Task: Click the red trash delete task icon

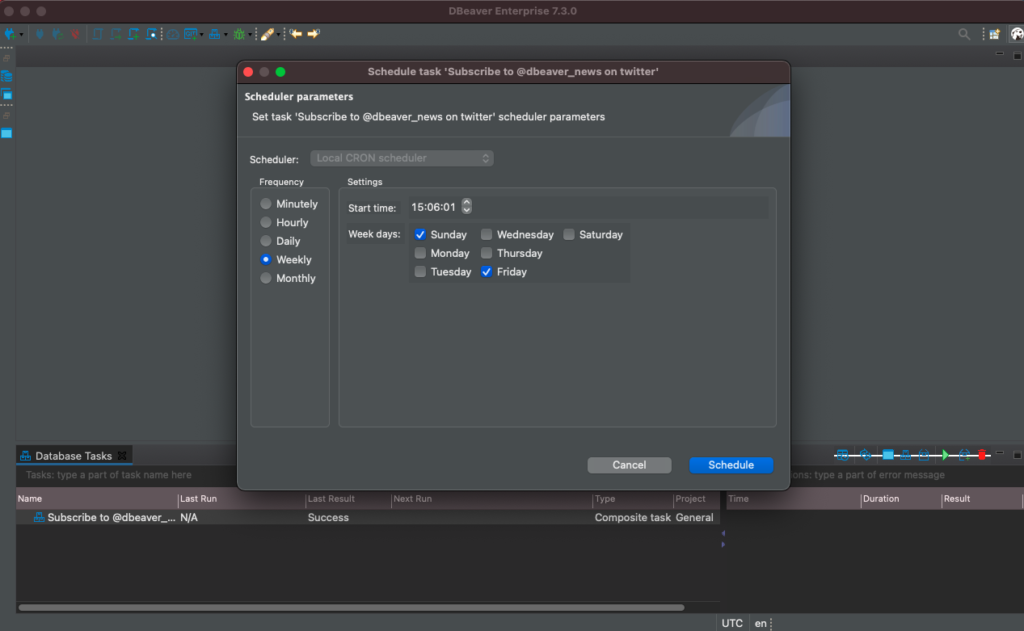Action: tap(982, 455)
